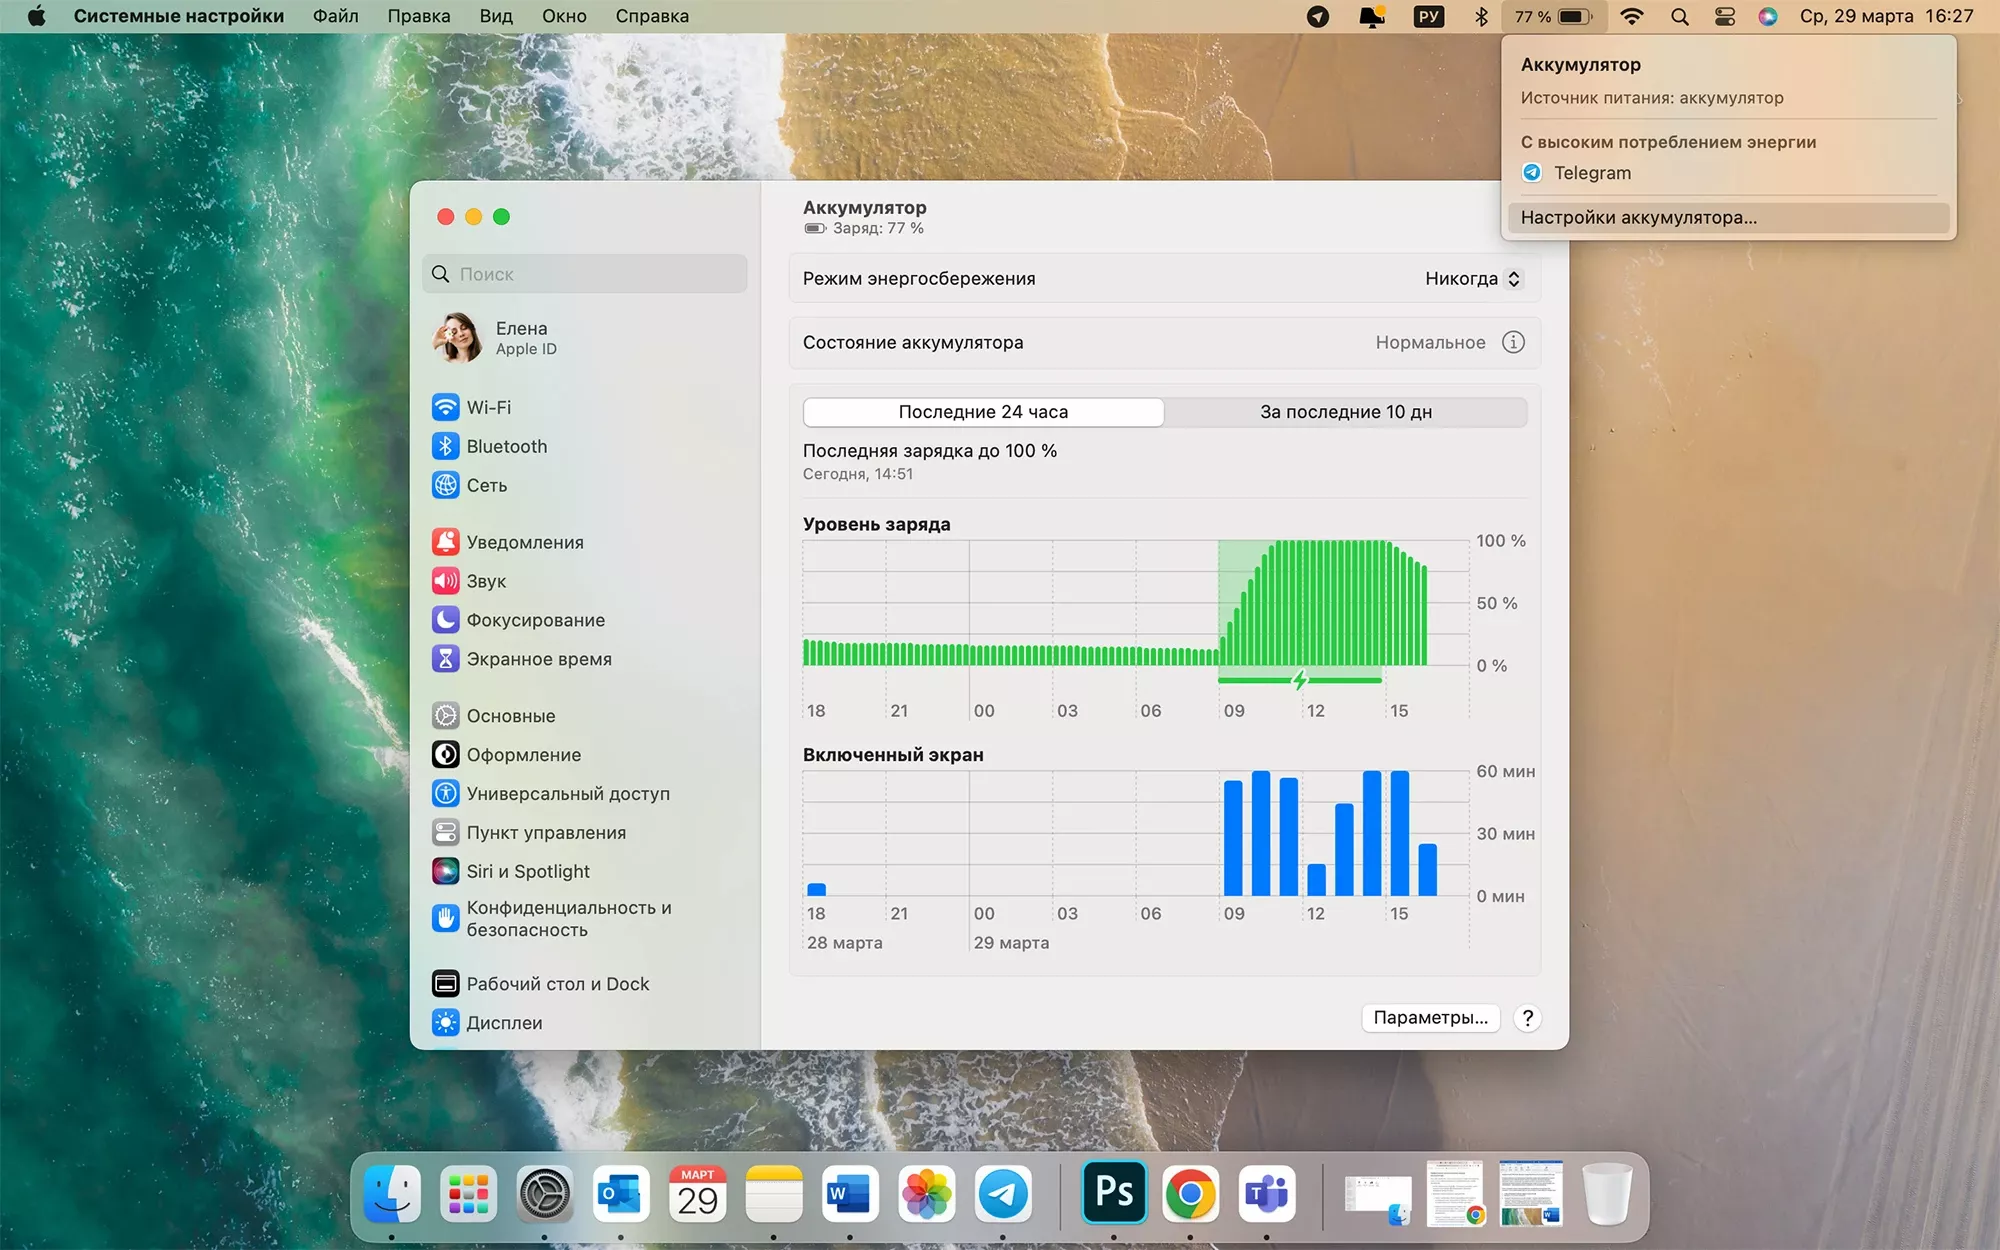
Task: Open Spotlight search in menu bar
Action: (x=1680, y=16)
